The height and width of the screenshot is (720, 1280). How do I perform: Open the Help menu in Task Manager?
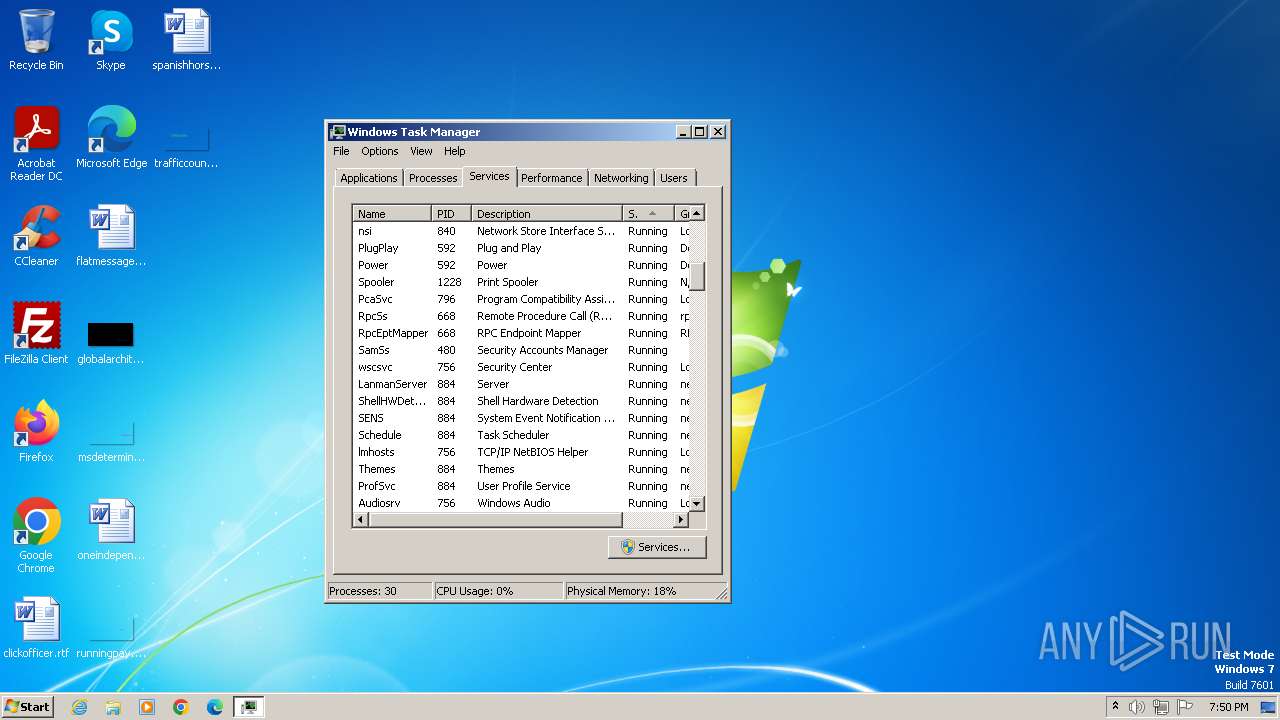coord(455,151)
